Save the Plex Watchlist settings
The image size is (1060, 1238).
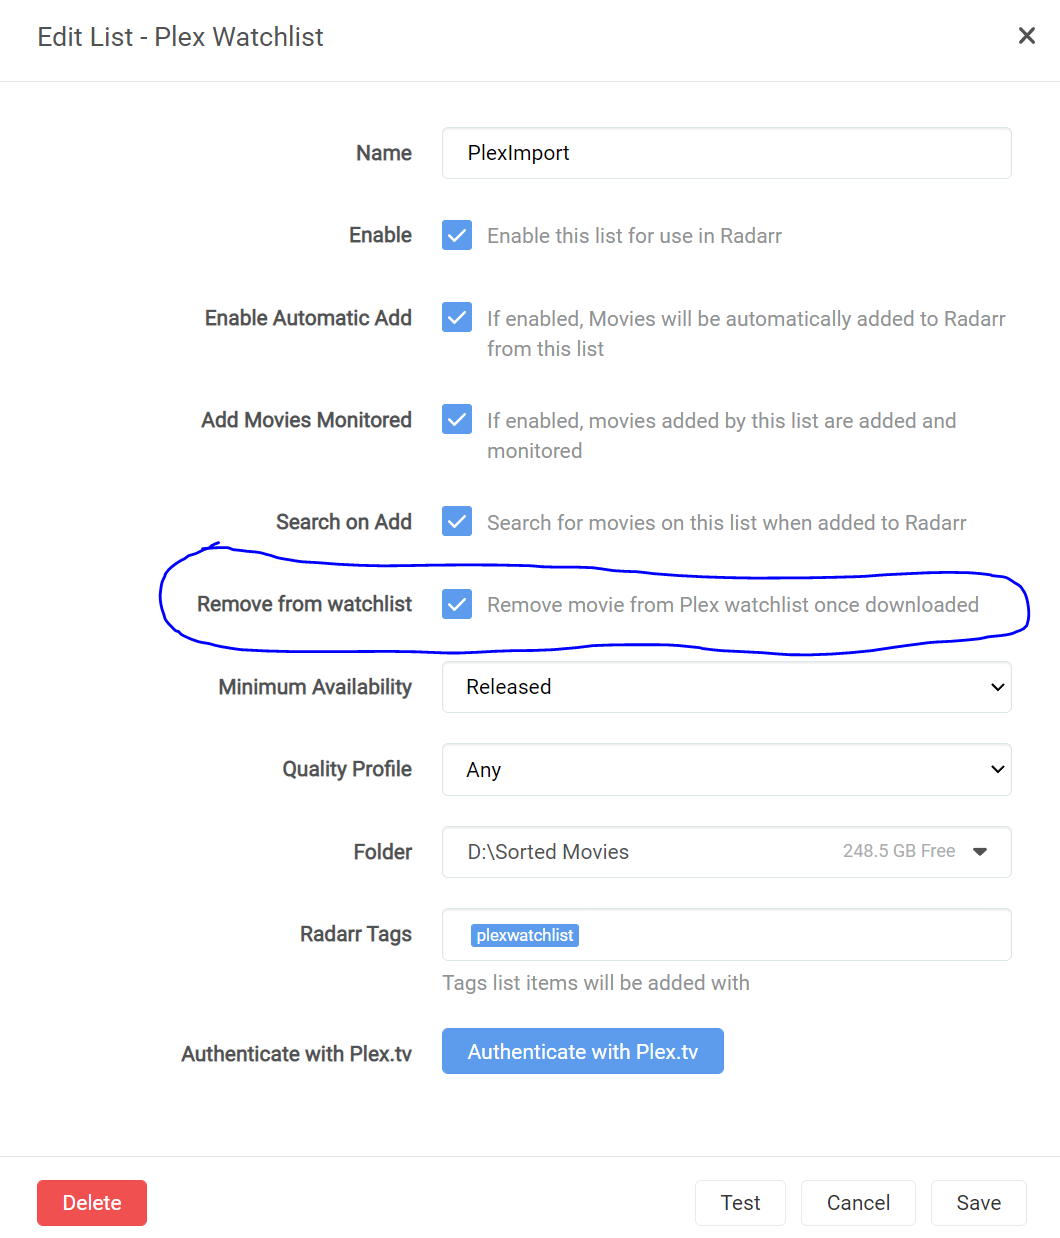tap(978, 1202)
